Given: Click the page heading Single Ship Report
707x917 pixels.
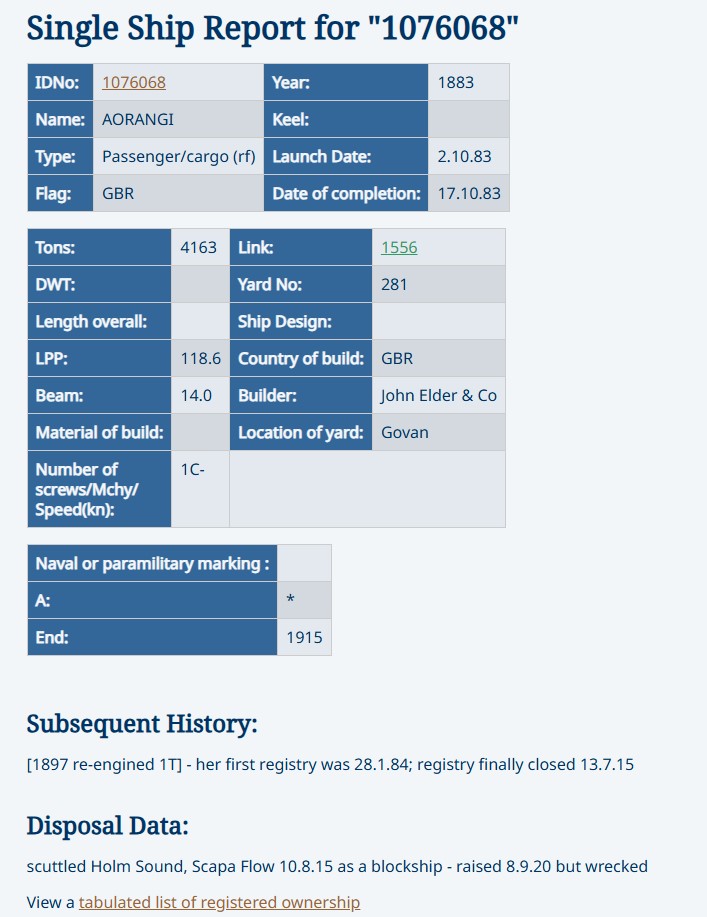Looking at the screenshot, I should click(x=273, y=28).
